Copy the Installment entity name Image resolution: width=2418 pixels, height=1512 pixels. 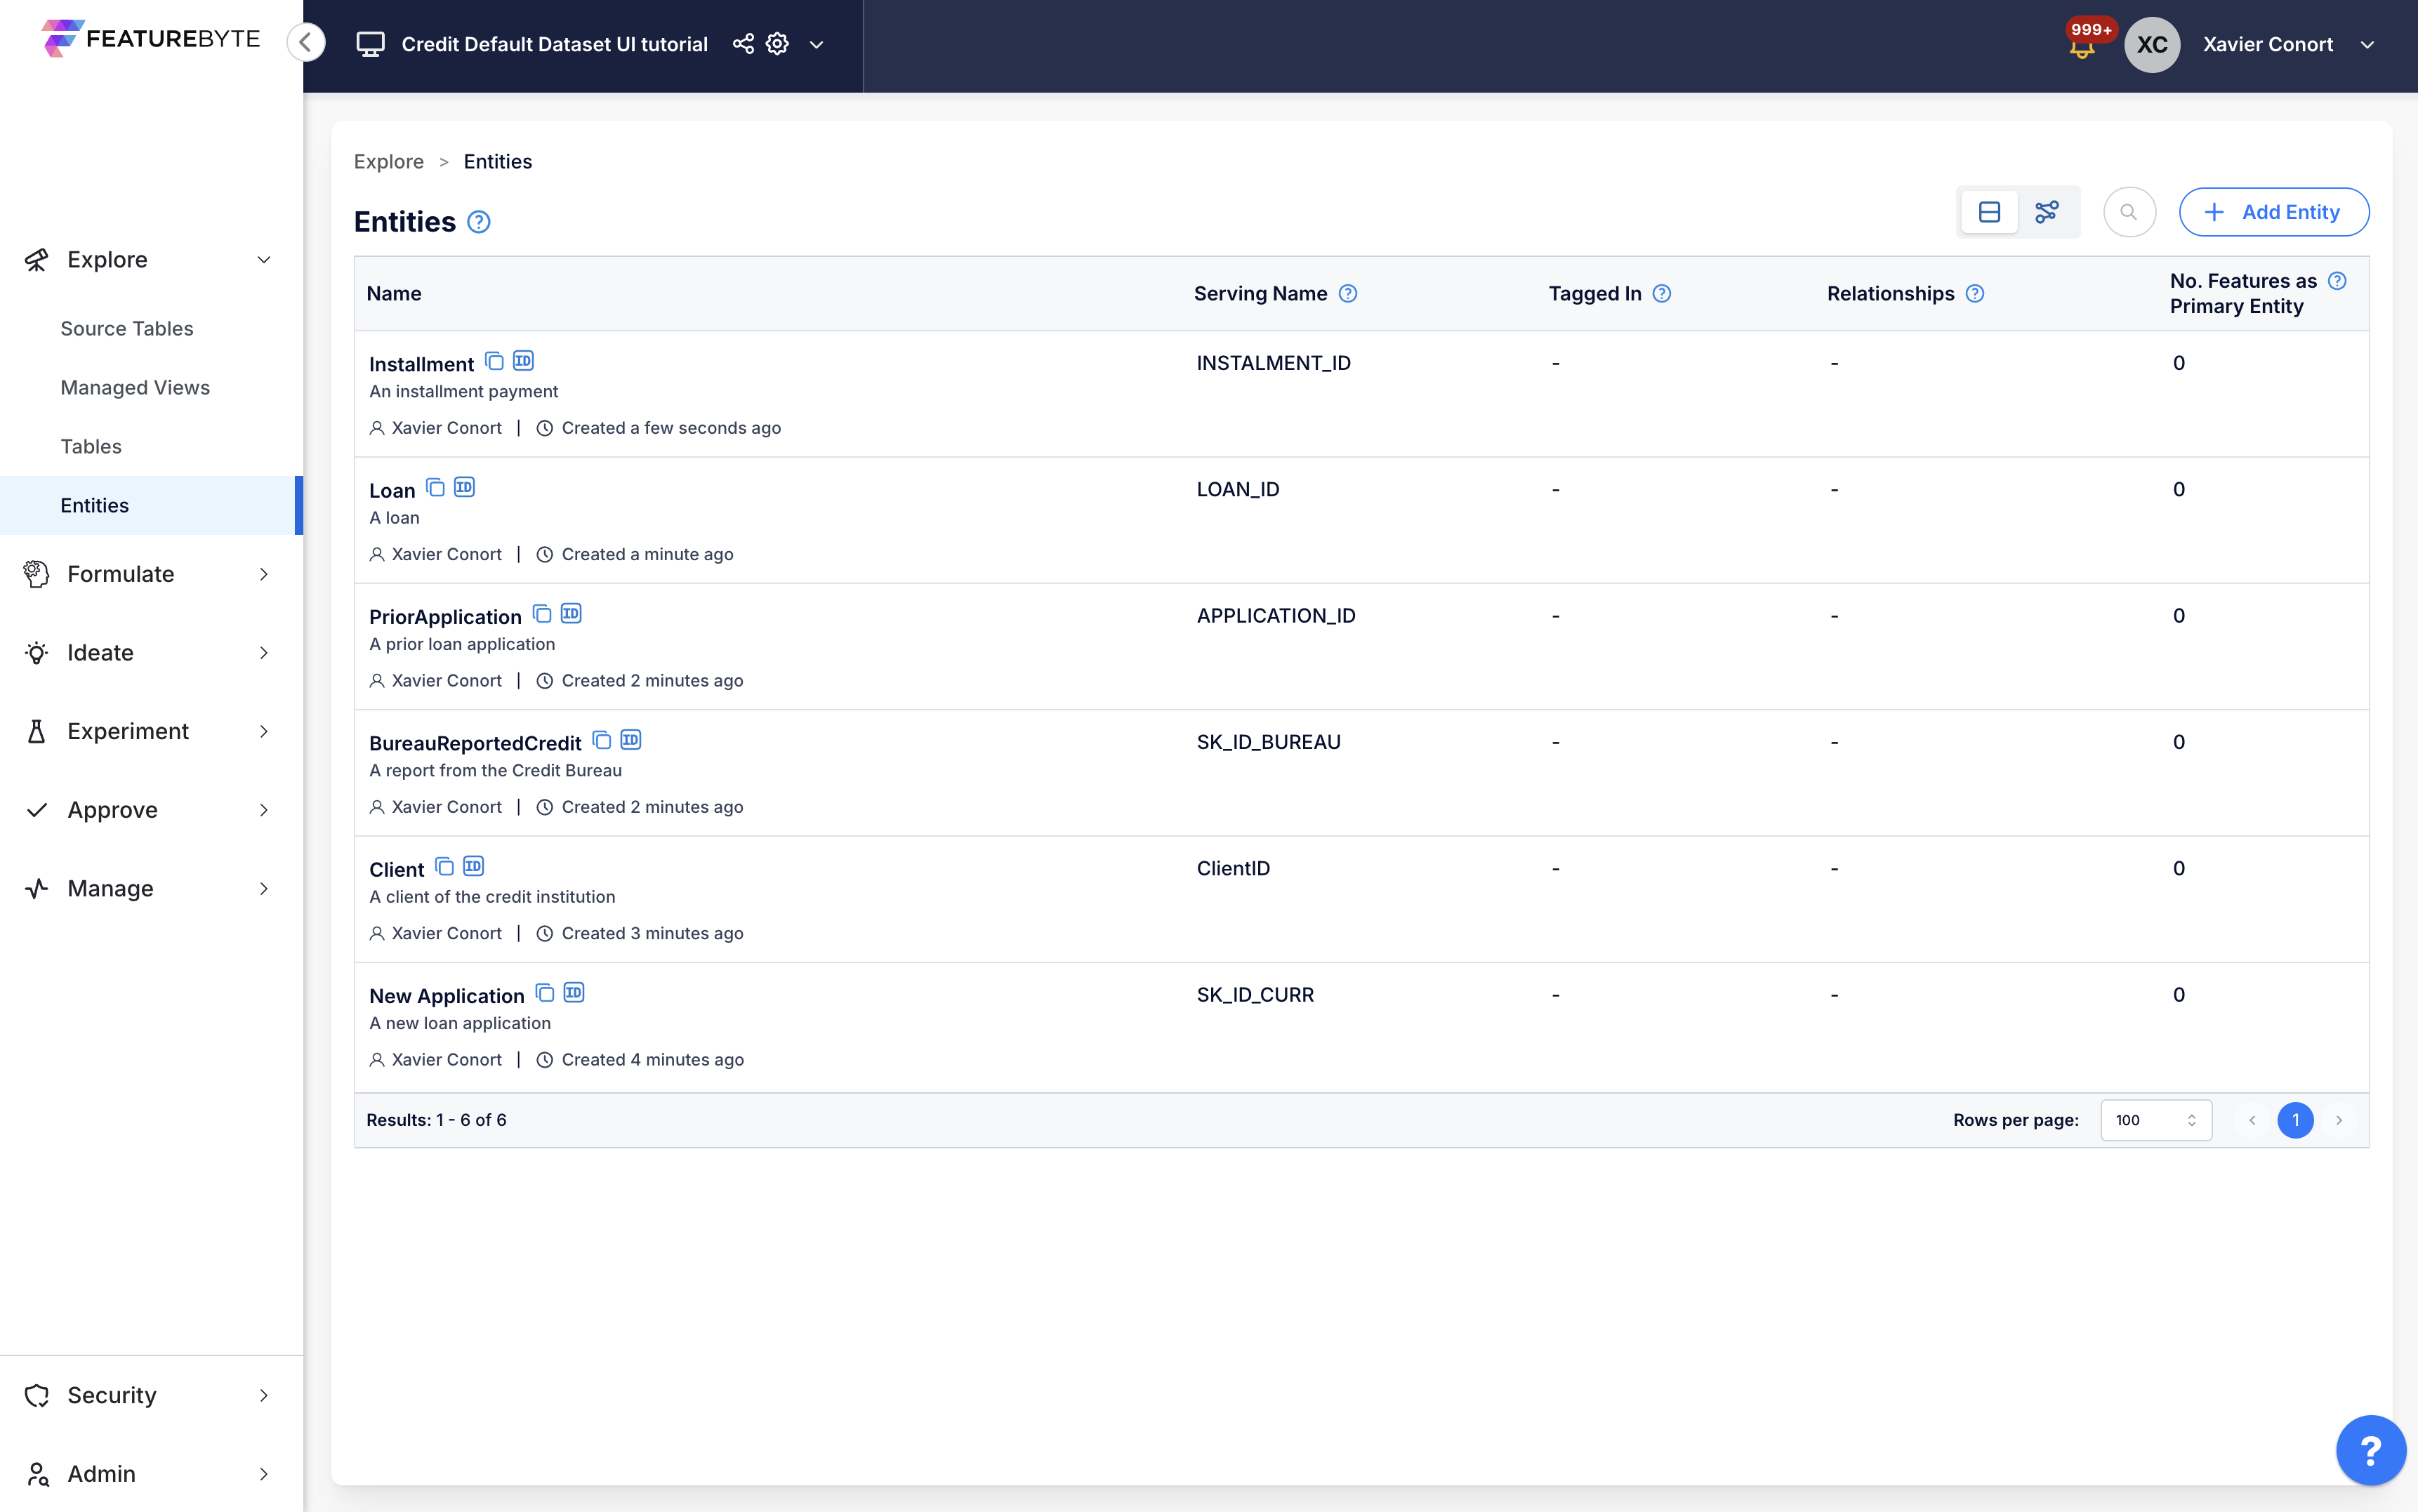494,360
